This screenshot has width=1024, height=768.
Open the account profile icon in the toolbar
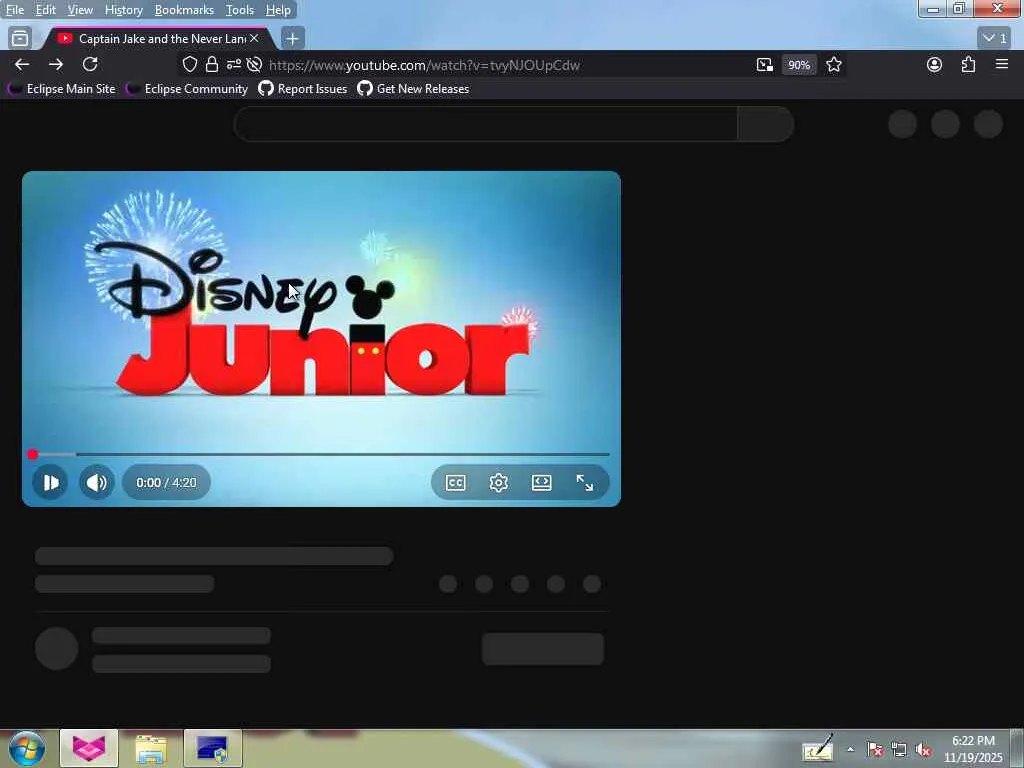point(935,64)
